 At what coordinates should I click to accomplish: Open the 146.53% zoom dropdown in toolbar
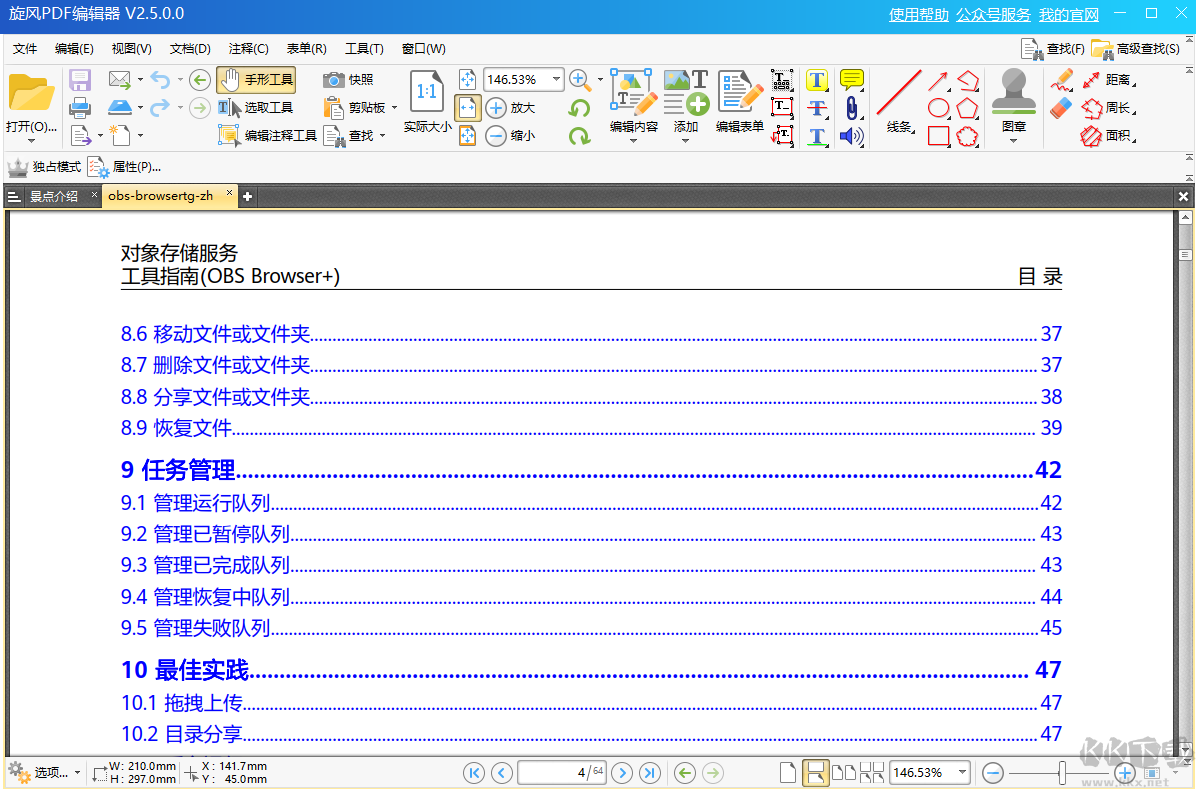(556, 80)
